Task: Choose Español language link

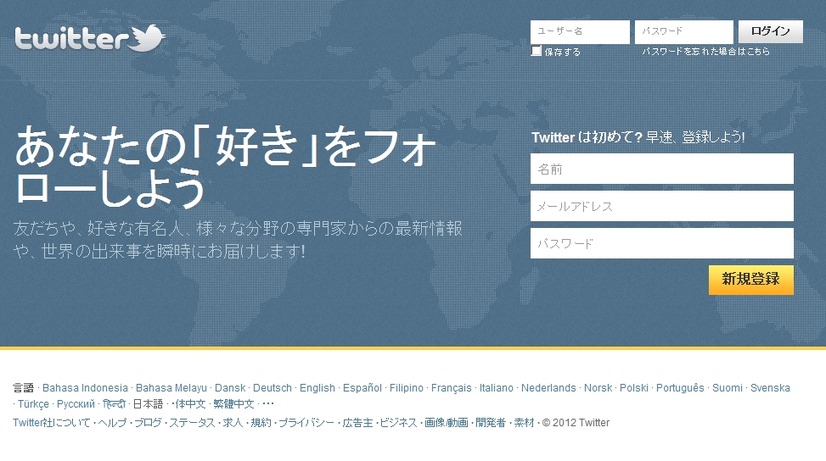Action: click(x=362, y=388)
